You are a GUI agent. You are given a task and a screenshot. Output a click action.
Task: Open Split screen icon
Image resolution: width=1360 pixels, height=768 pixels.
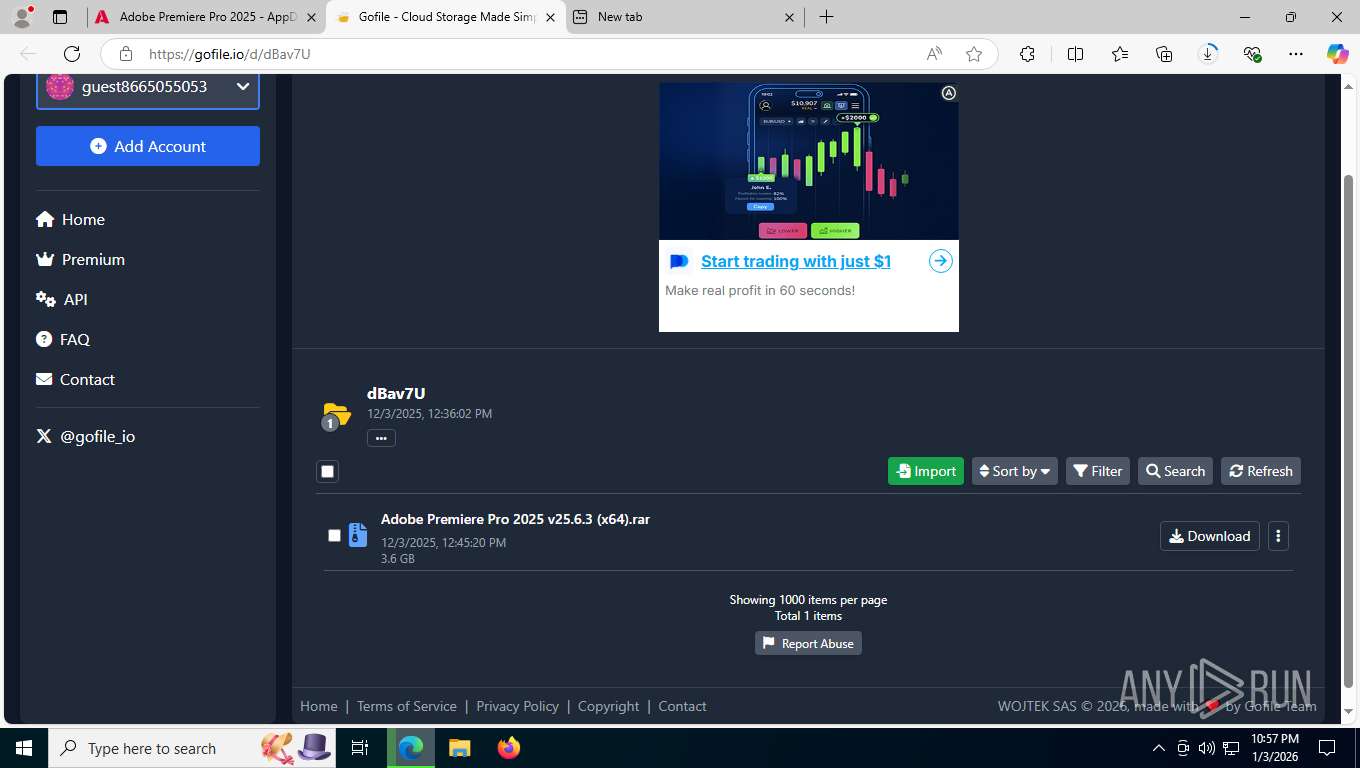(1075, 54)
